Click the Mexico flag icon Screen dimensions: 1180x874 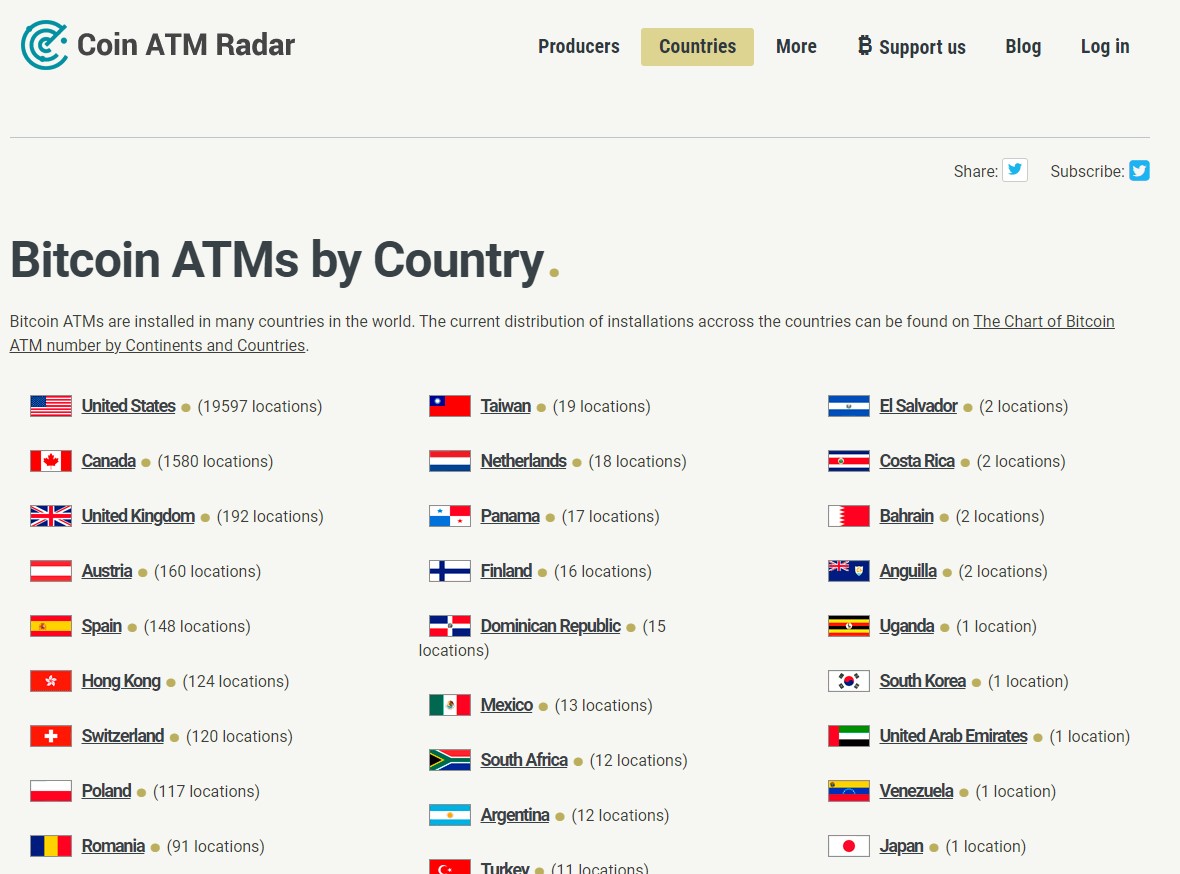tap(450, 705)
